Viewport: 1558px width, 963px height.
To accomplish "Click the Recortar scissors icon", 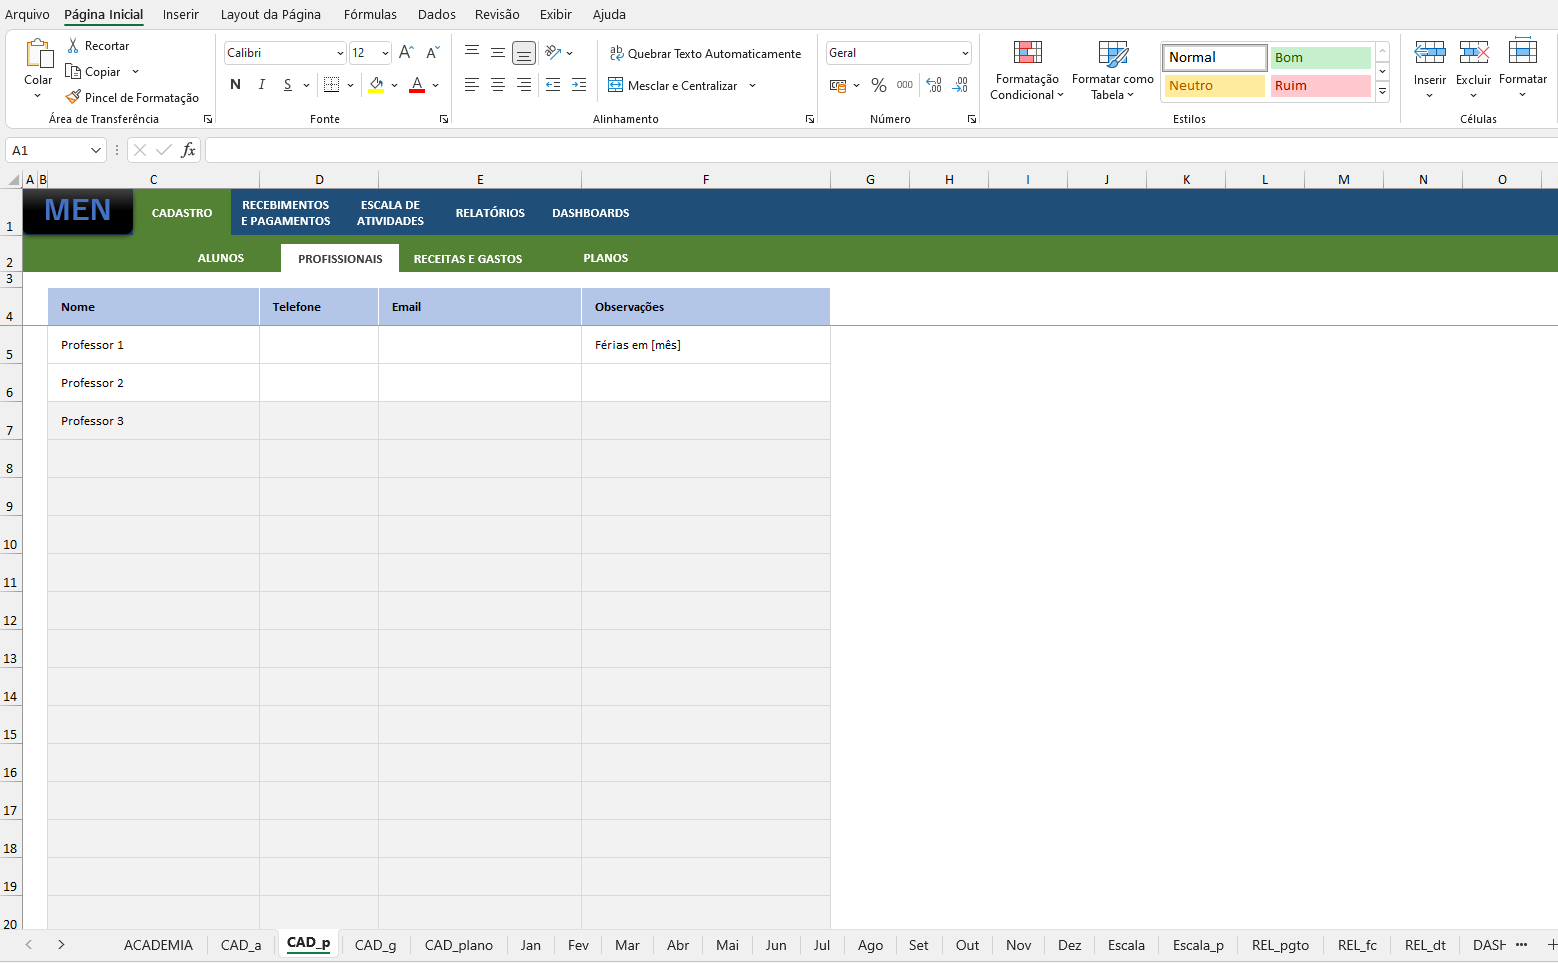I will click(73, 46).
